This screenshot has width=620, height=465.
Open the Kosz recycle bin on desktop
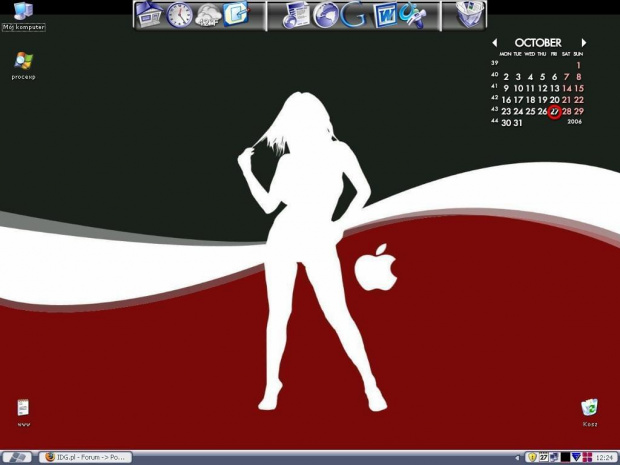pos(590,408)
